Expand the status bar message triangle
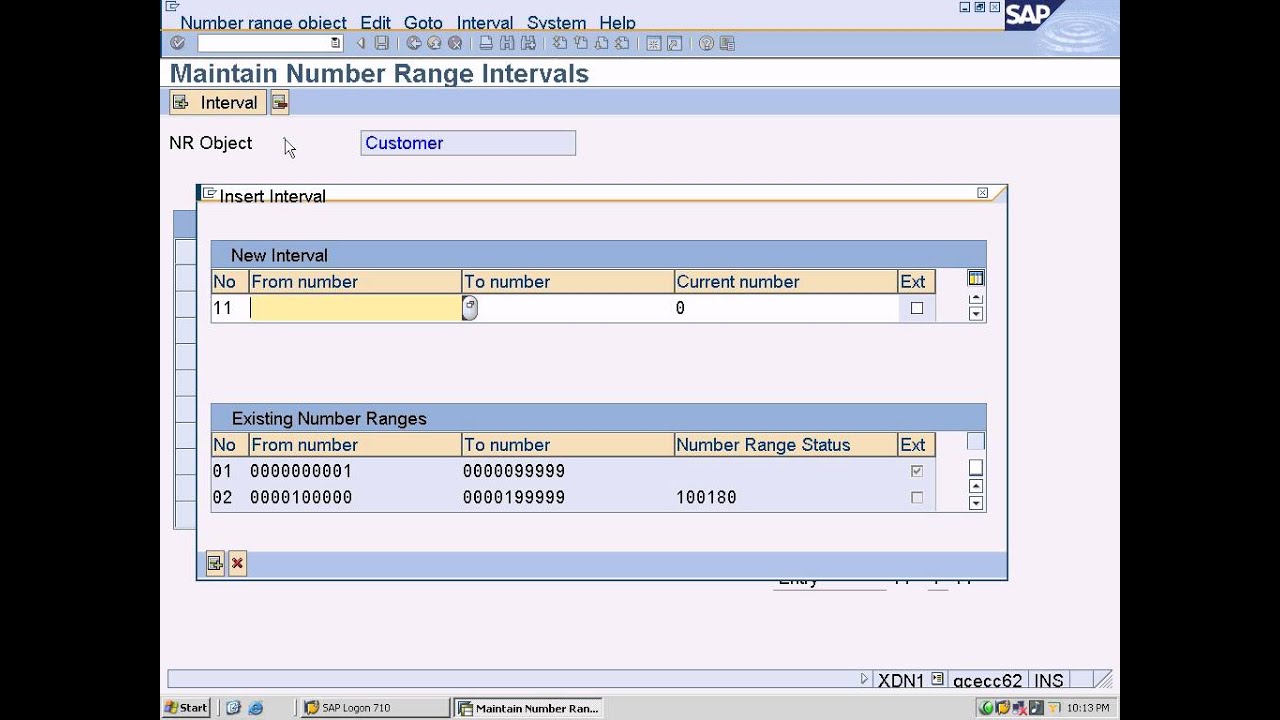1280x720 pixels. click(865, 679)
